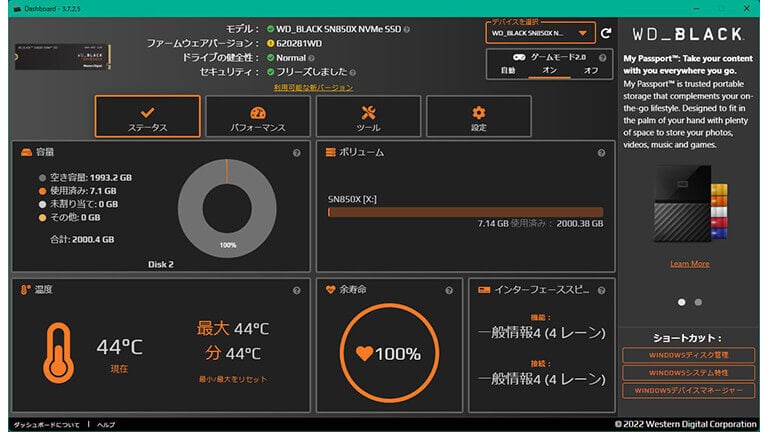This screenshot has height=432, width=768.
Task: Select the second carousel dot in ad panel
Action: tap(698, 301)
